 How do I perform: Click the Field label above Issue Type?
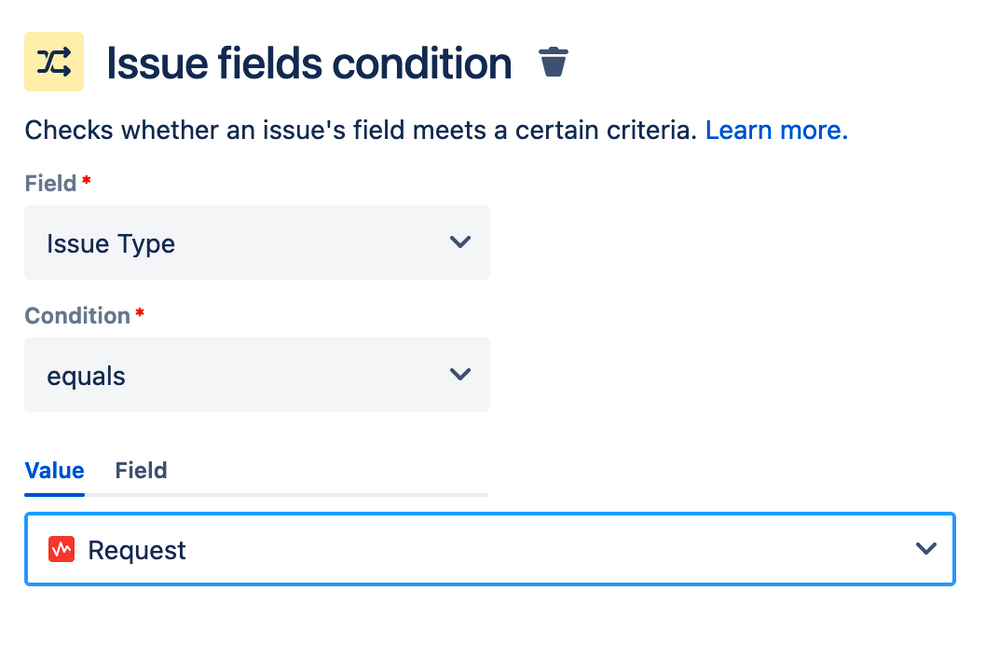tap(50, 183)
